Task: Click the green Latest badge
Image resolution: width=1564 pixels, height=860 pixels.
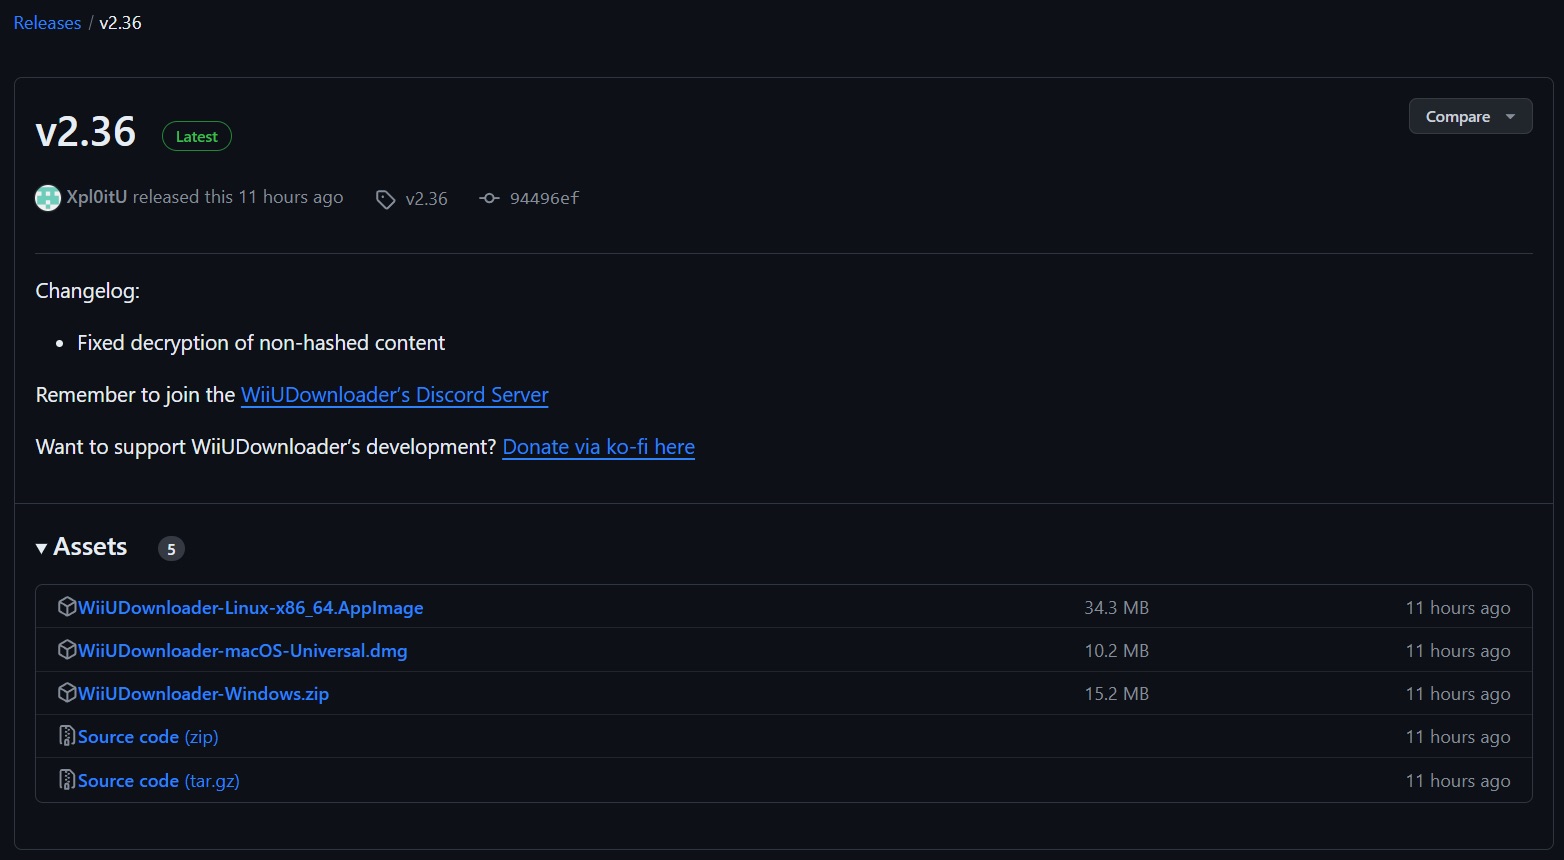Action: (197, 136)
